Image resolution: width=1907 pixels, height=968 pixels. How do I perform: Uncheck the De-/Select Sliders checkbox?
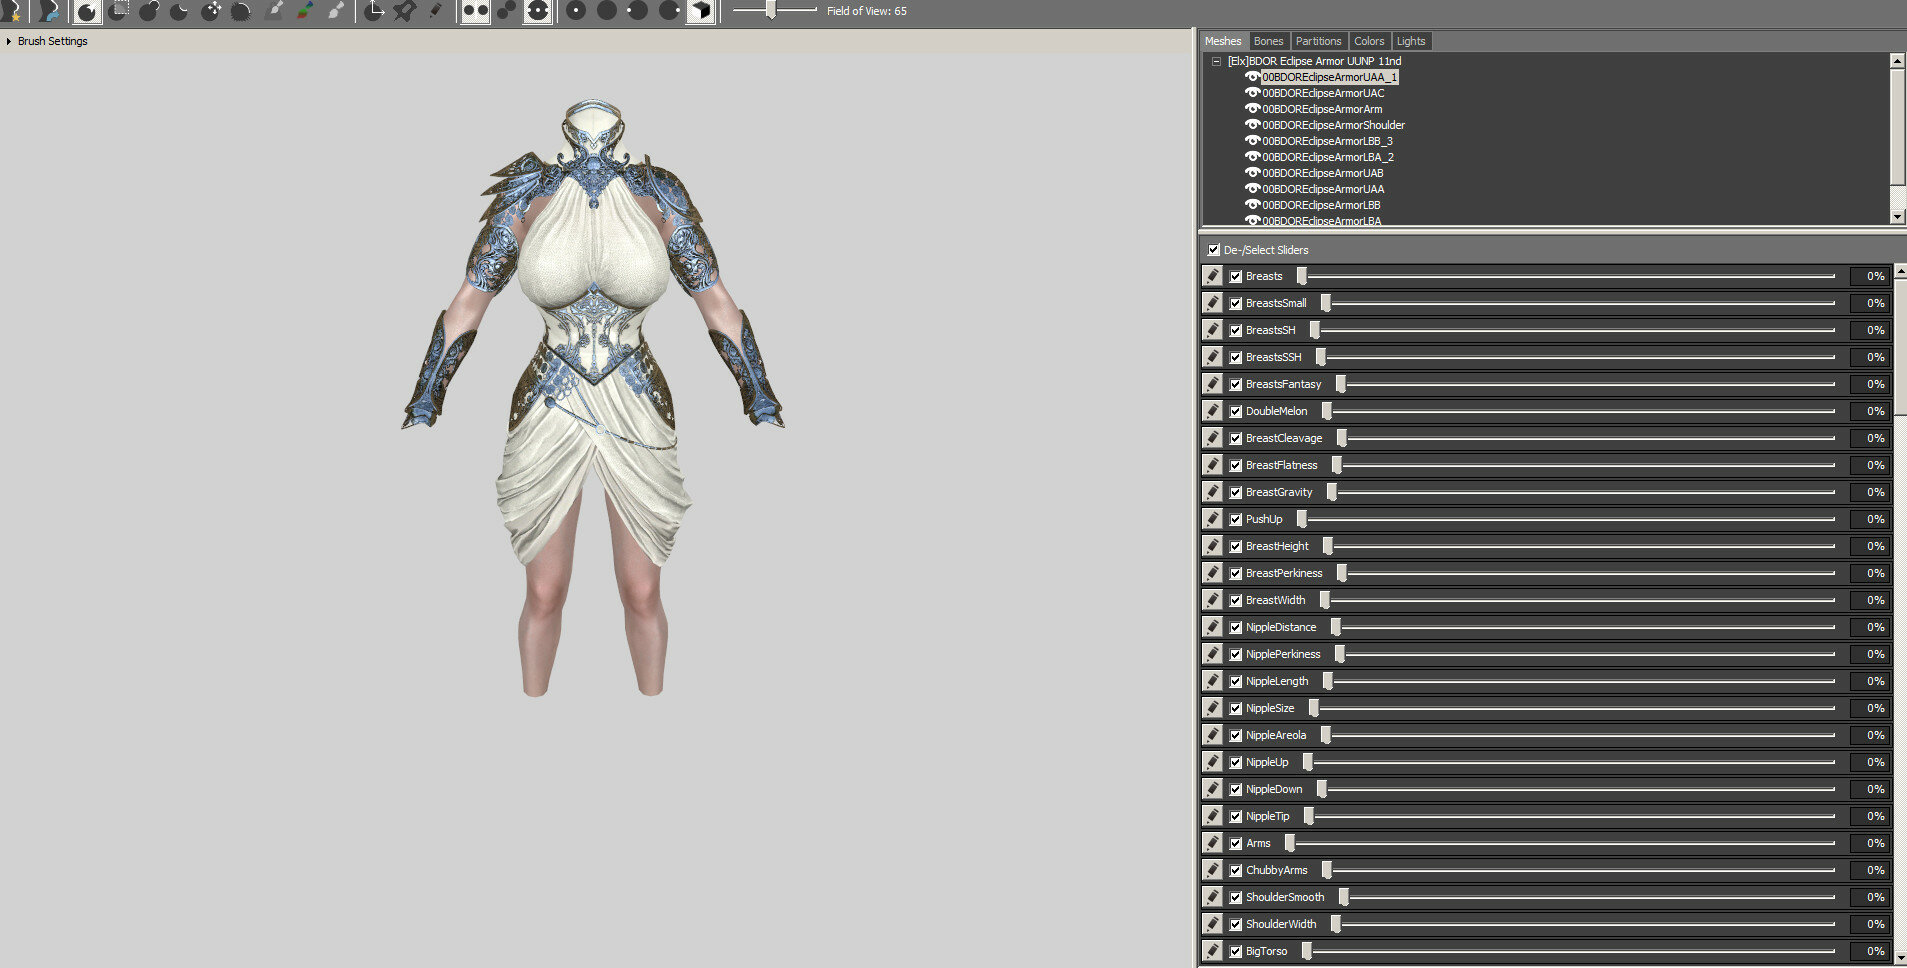coord(1214,250)
